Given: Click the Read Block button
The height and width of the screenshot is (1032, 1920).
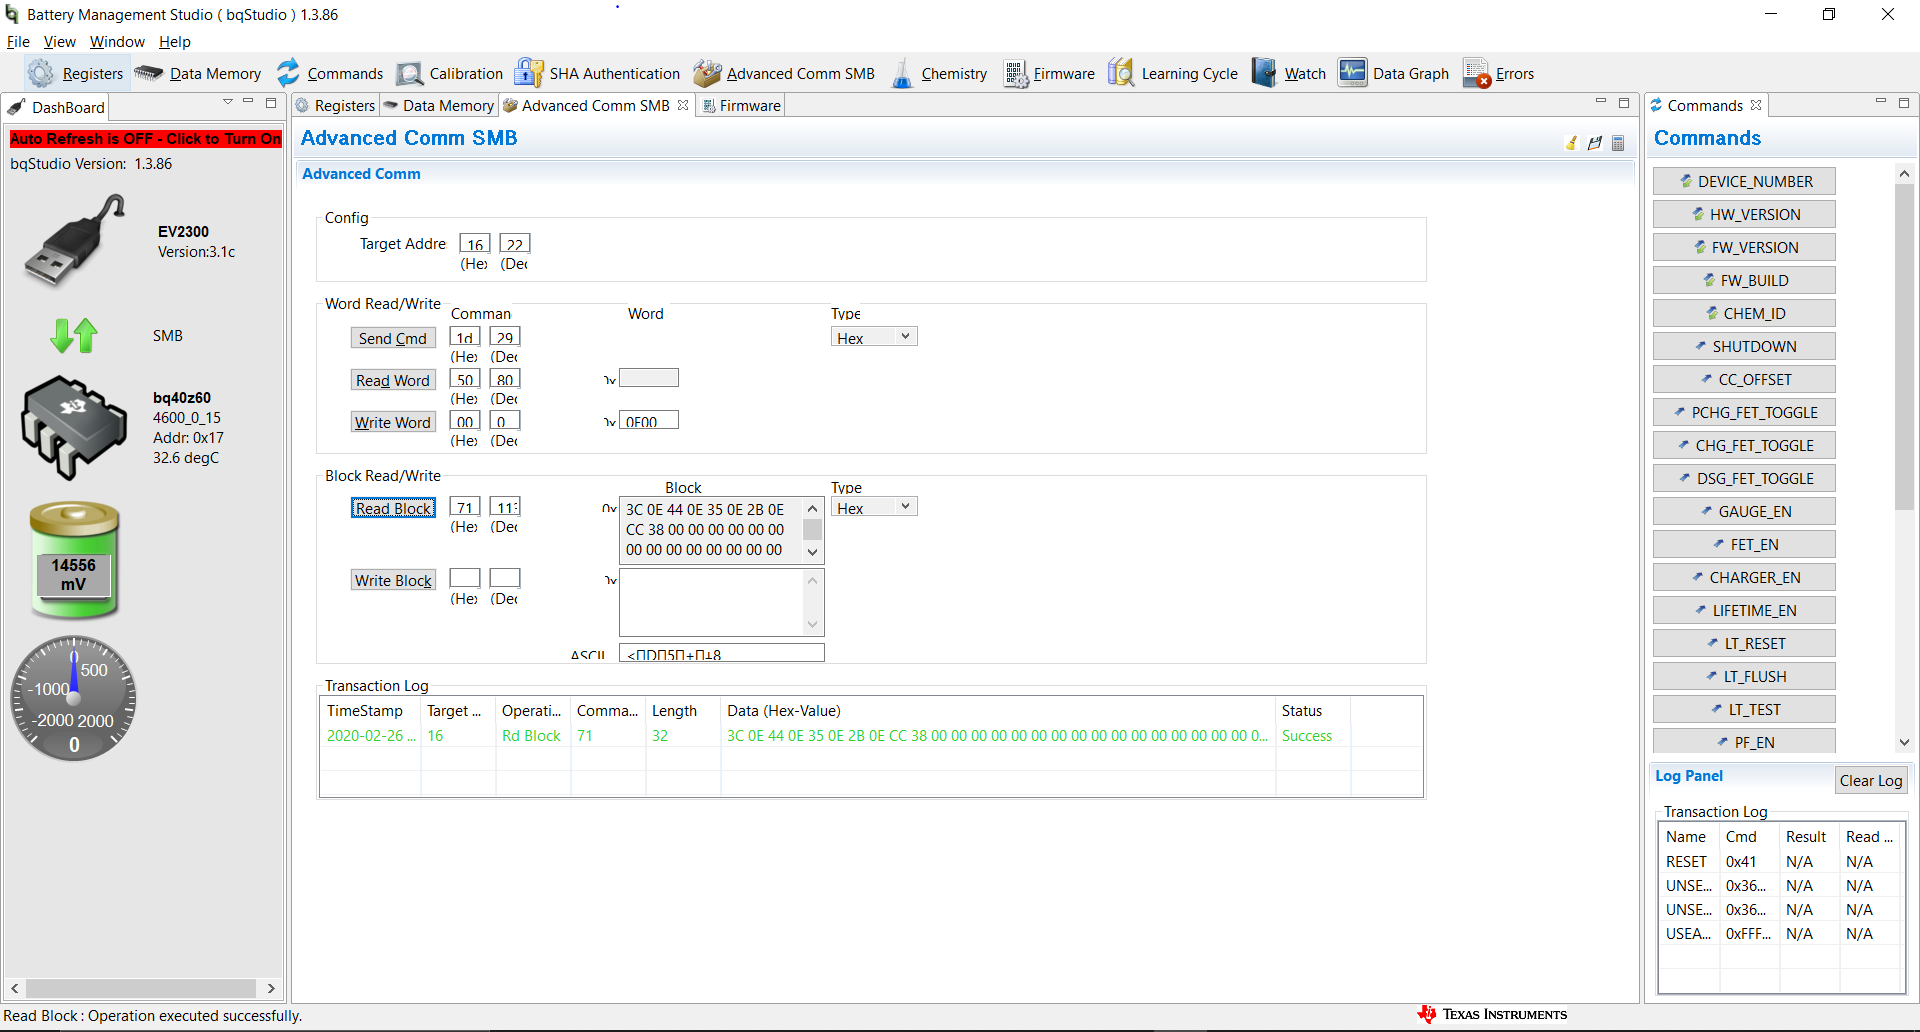Looking at the screenshot, I should coord(393,508).
